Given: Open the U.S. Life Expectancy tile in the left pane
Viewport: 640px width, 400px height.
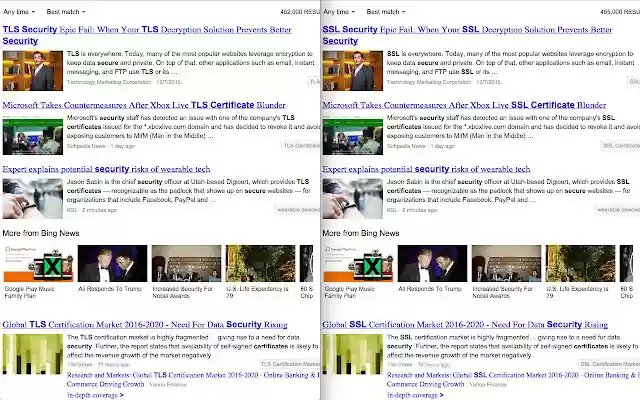Looking at the screenshot, I should point(260,272).
